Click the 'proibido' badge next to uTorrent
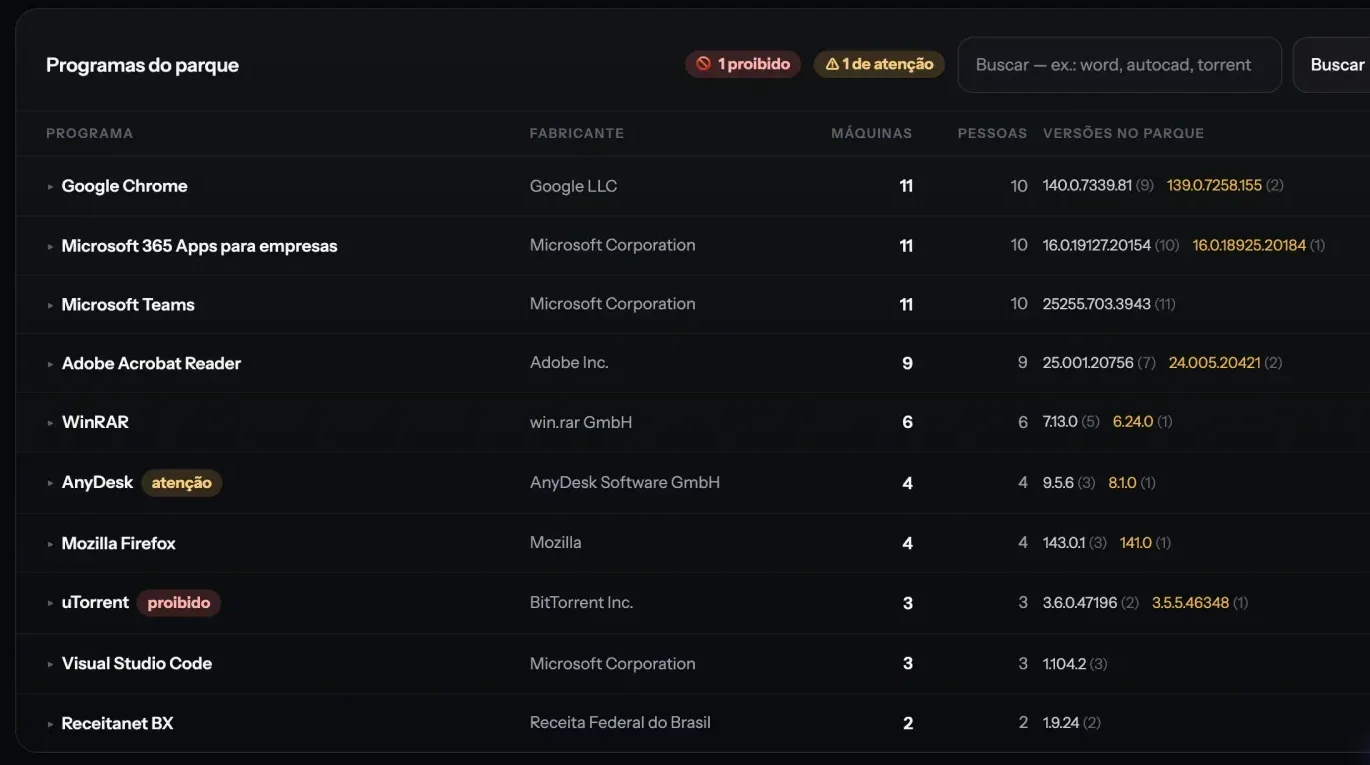The width and height of the screenshot is (1370, 765). tap(179, 603)
